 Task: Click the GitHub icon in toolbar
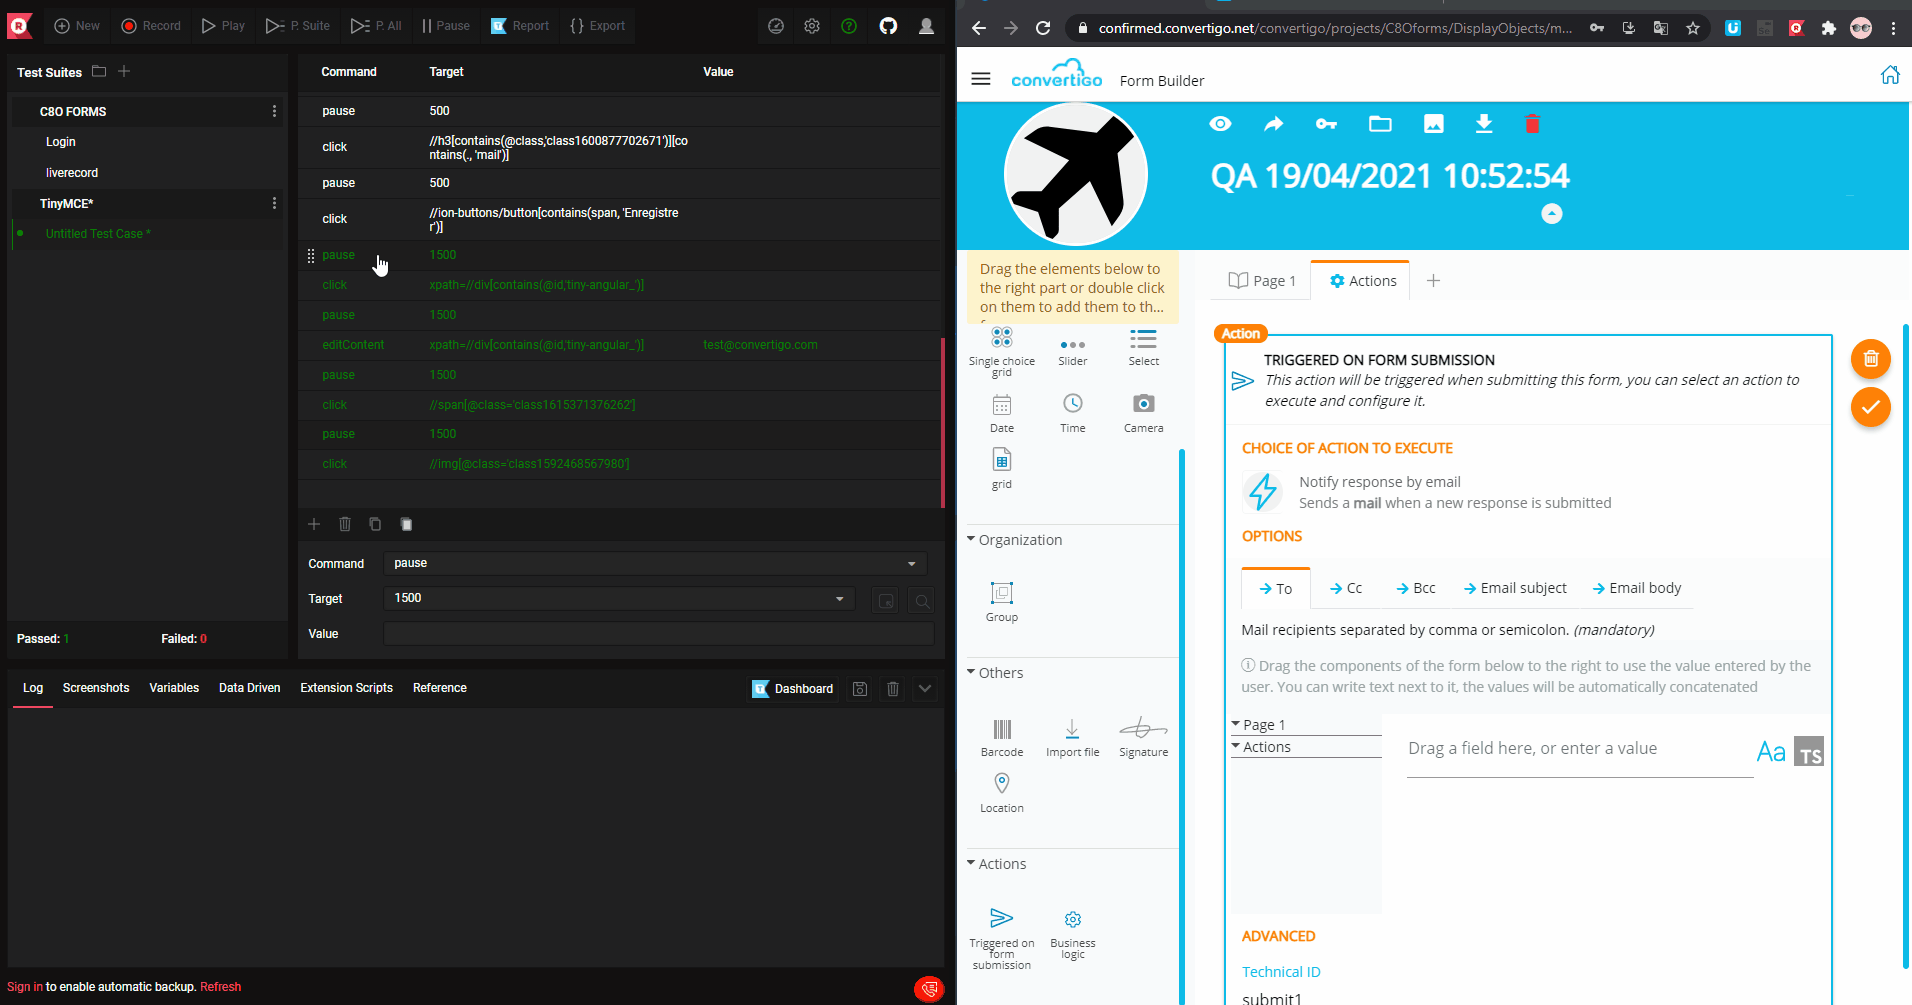tap(888, 26)
